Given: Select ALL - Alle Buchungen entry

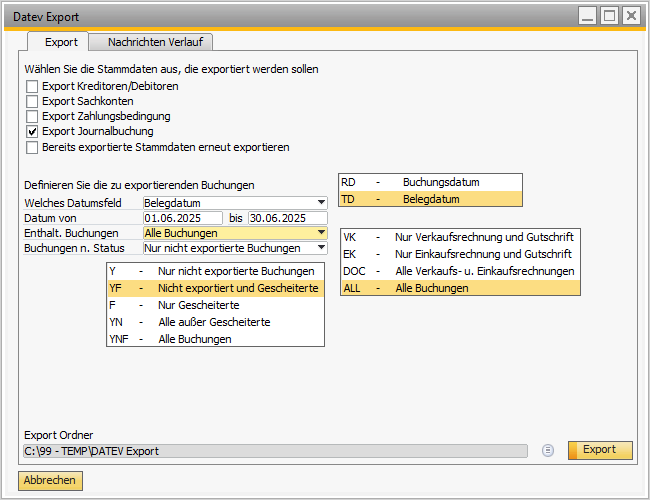Looking at the screenshot, I should (460, 288).
